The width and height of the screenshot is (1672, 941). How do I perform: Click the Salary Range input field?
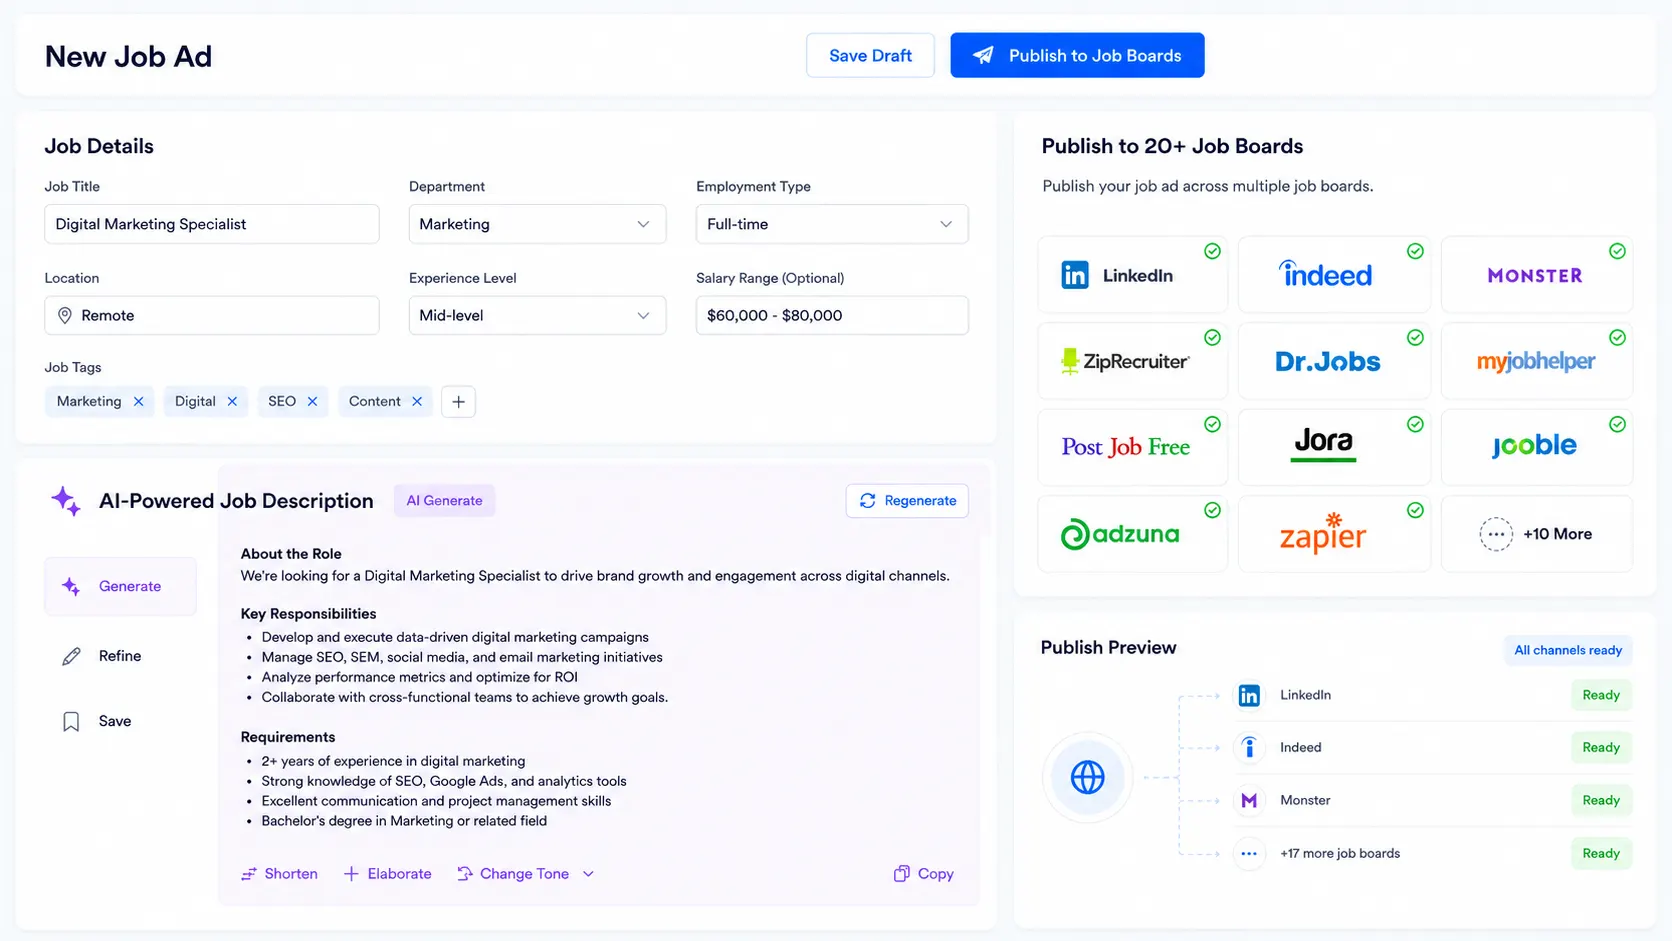[x=832, y=315]
